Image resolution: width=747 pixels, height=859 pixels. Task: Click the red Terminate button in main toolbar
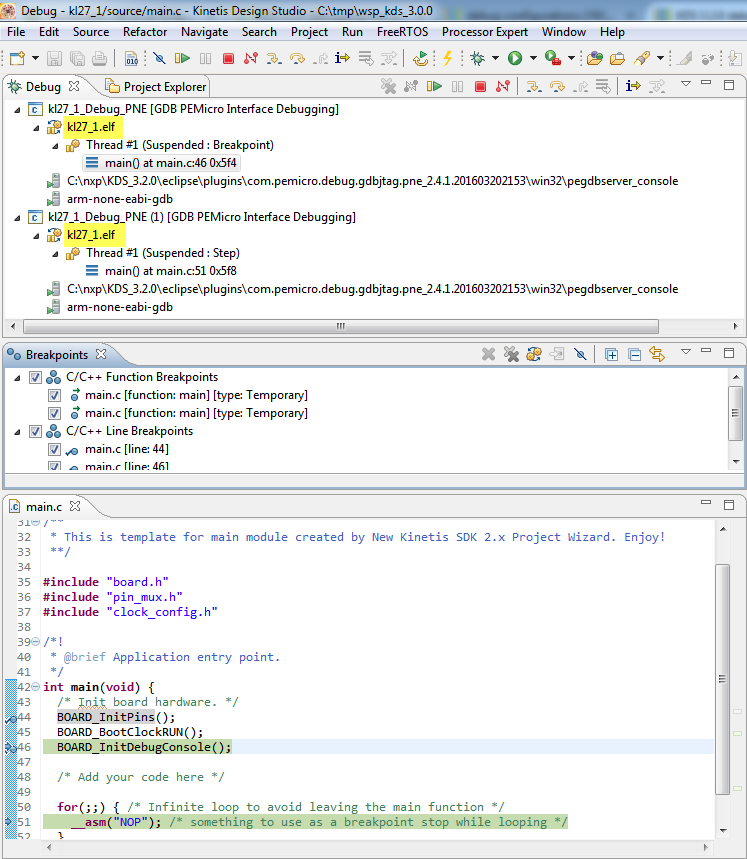(x=228, y=59)
